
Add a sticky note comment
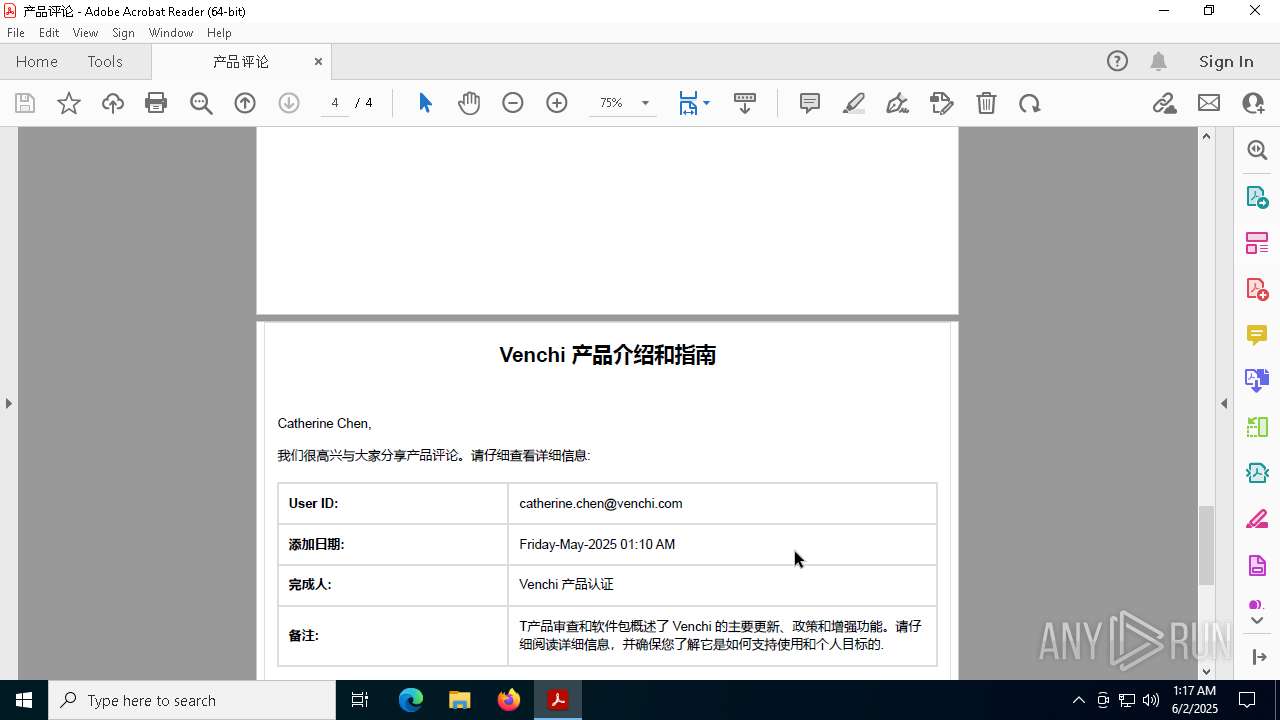click(x=810, y=103)
